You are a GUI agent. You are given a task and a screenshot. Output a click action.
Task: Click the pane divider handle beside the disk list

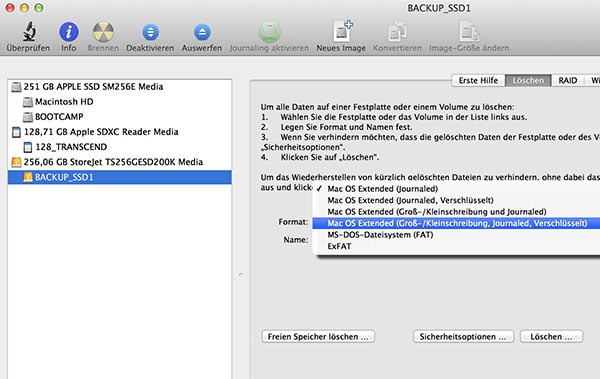click(x=241, y=275)
